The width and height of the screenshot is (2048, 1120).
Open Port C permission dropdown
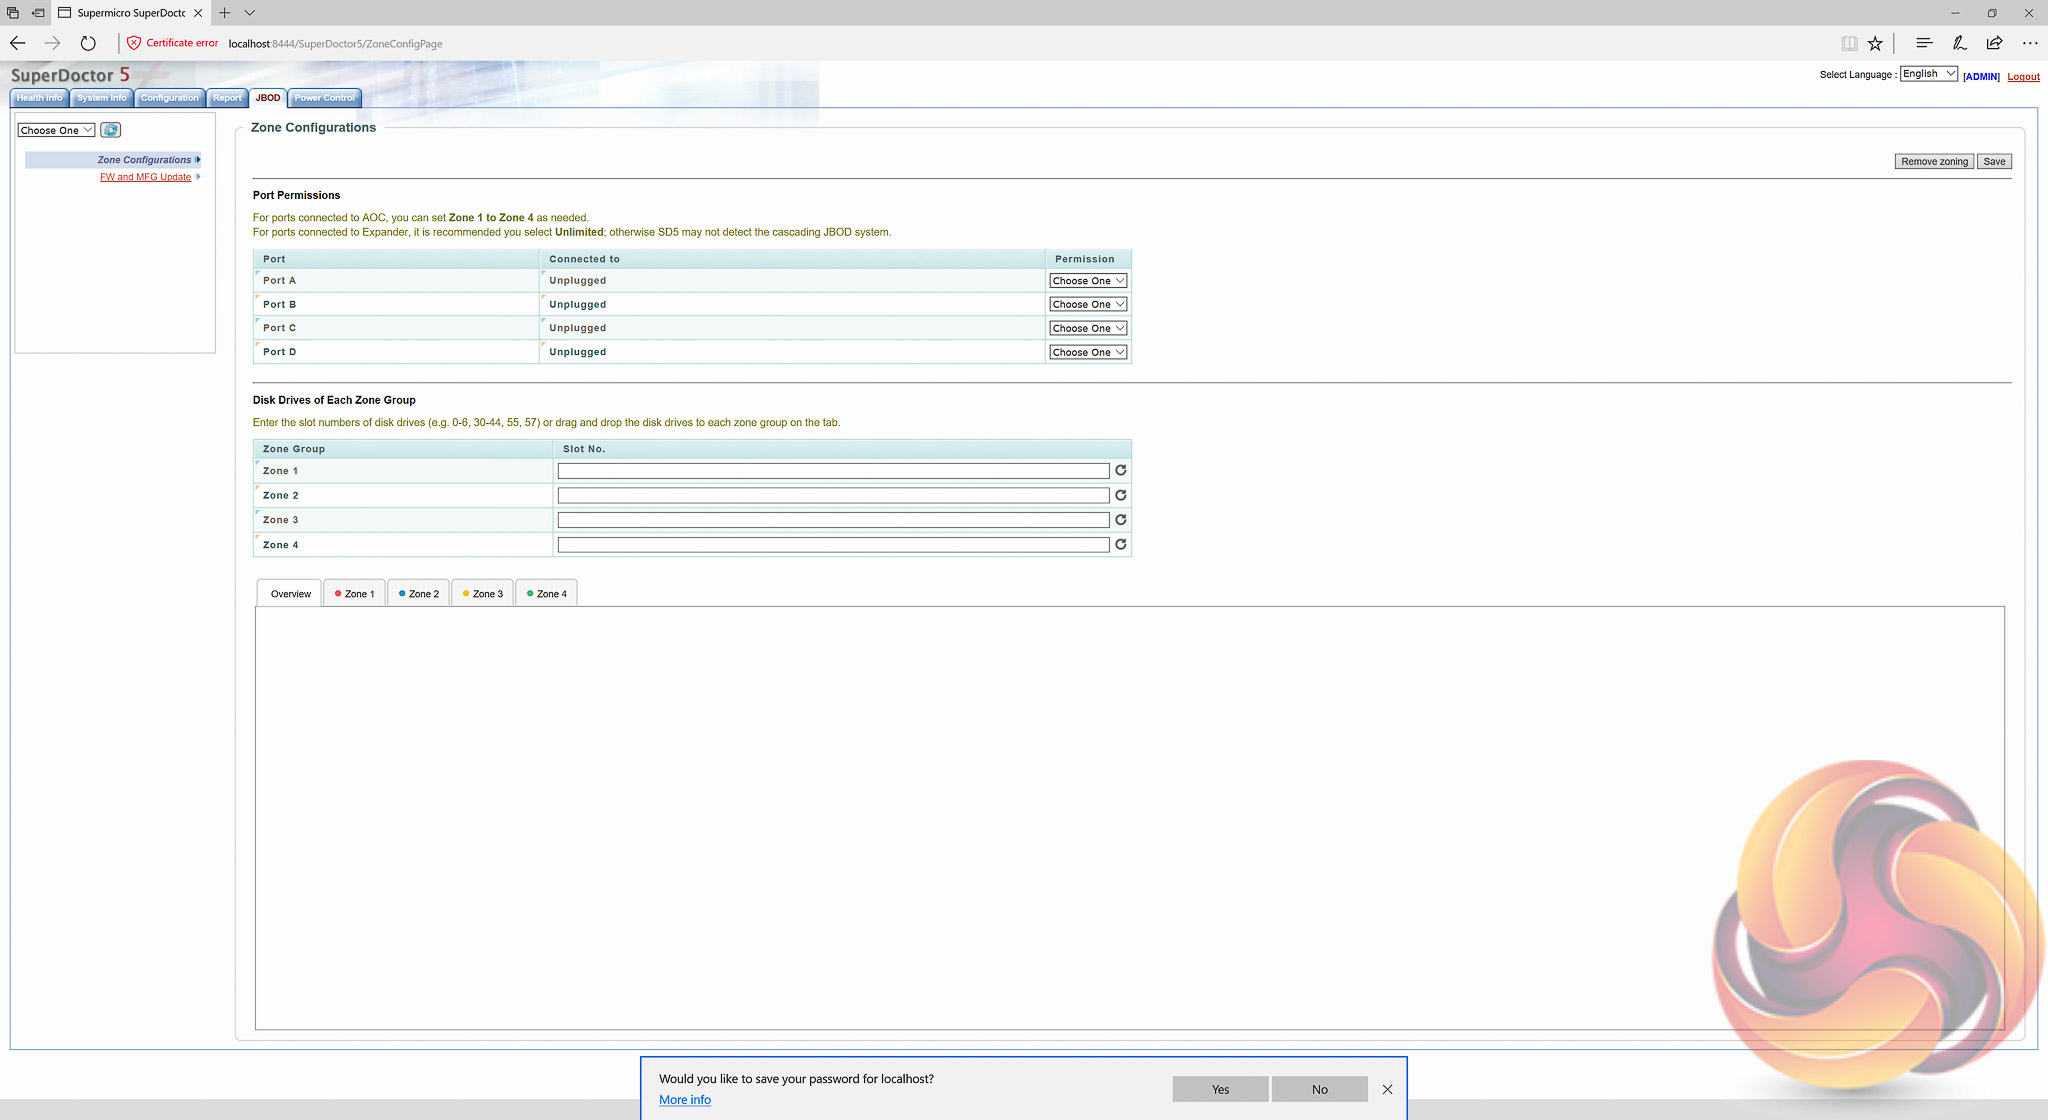1088,328
